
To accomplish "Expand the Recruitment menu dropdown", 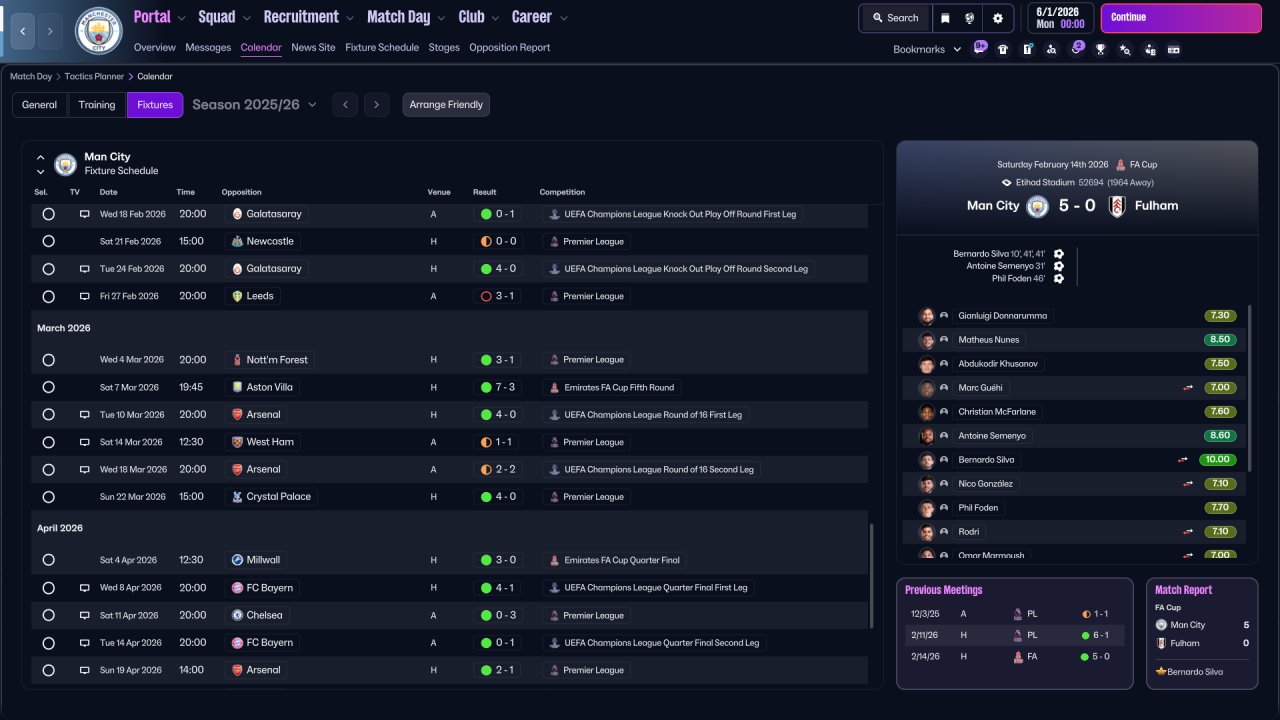I will tap(350, 18).
